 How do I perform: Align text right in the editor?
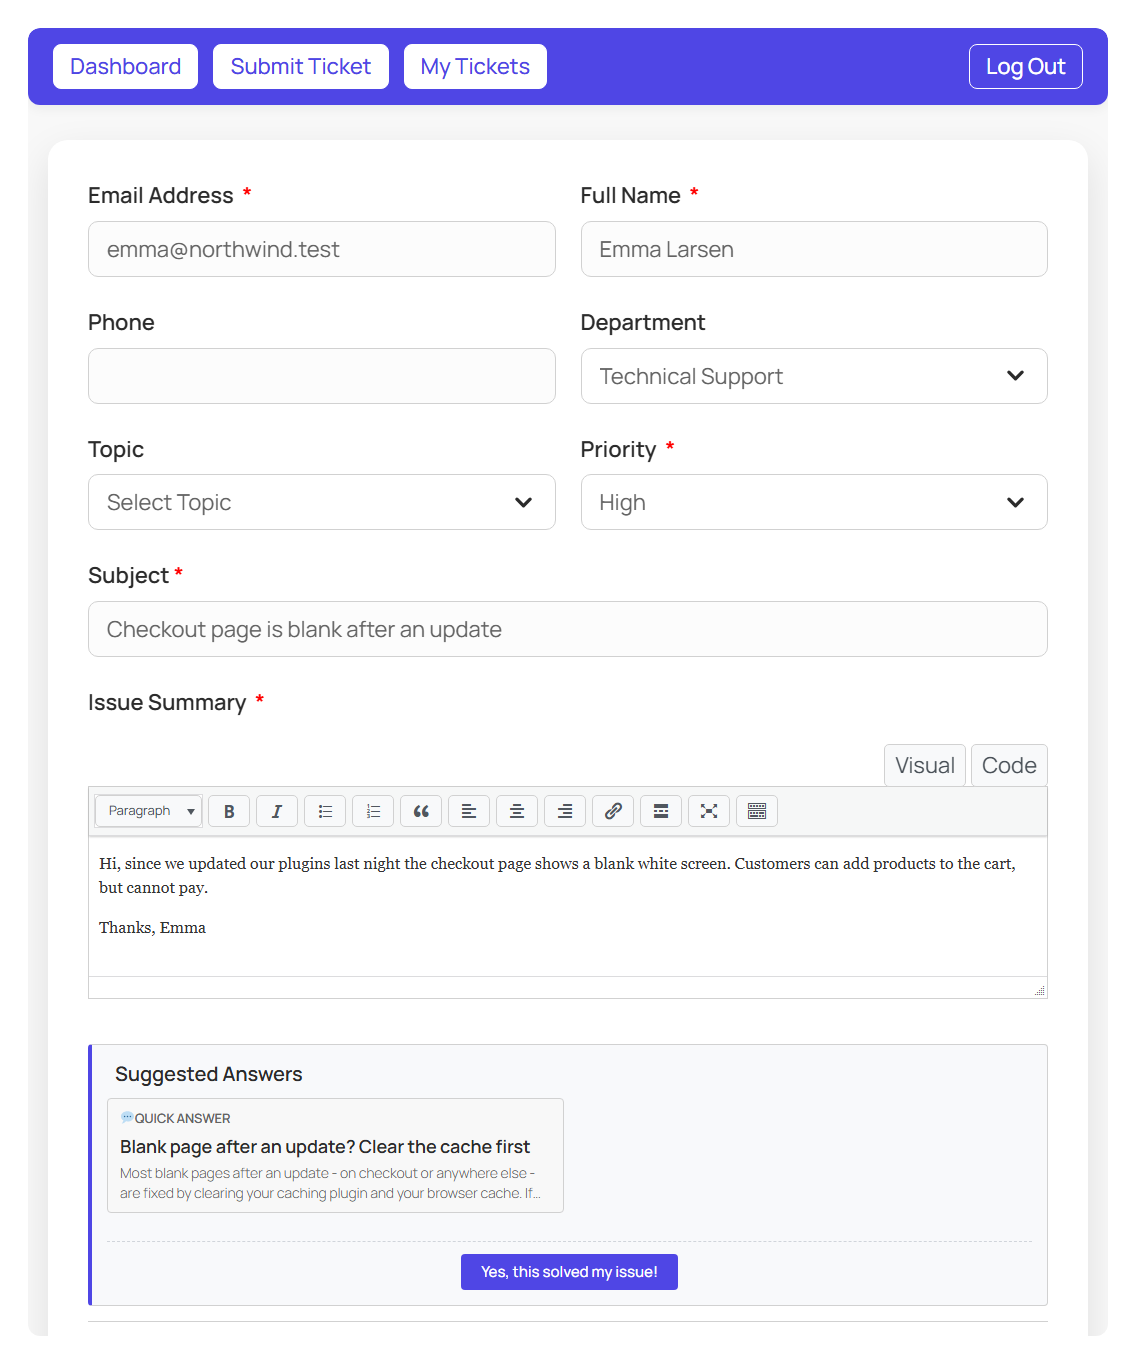(x=565, y=811)
